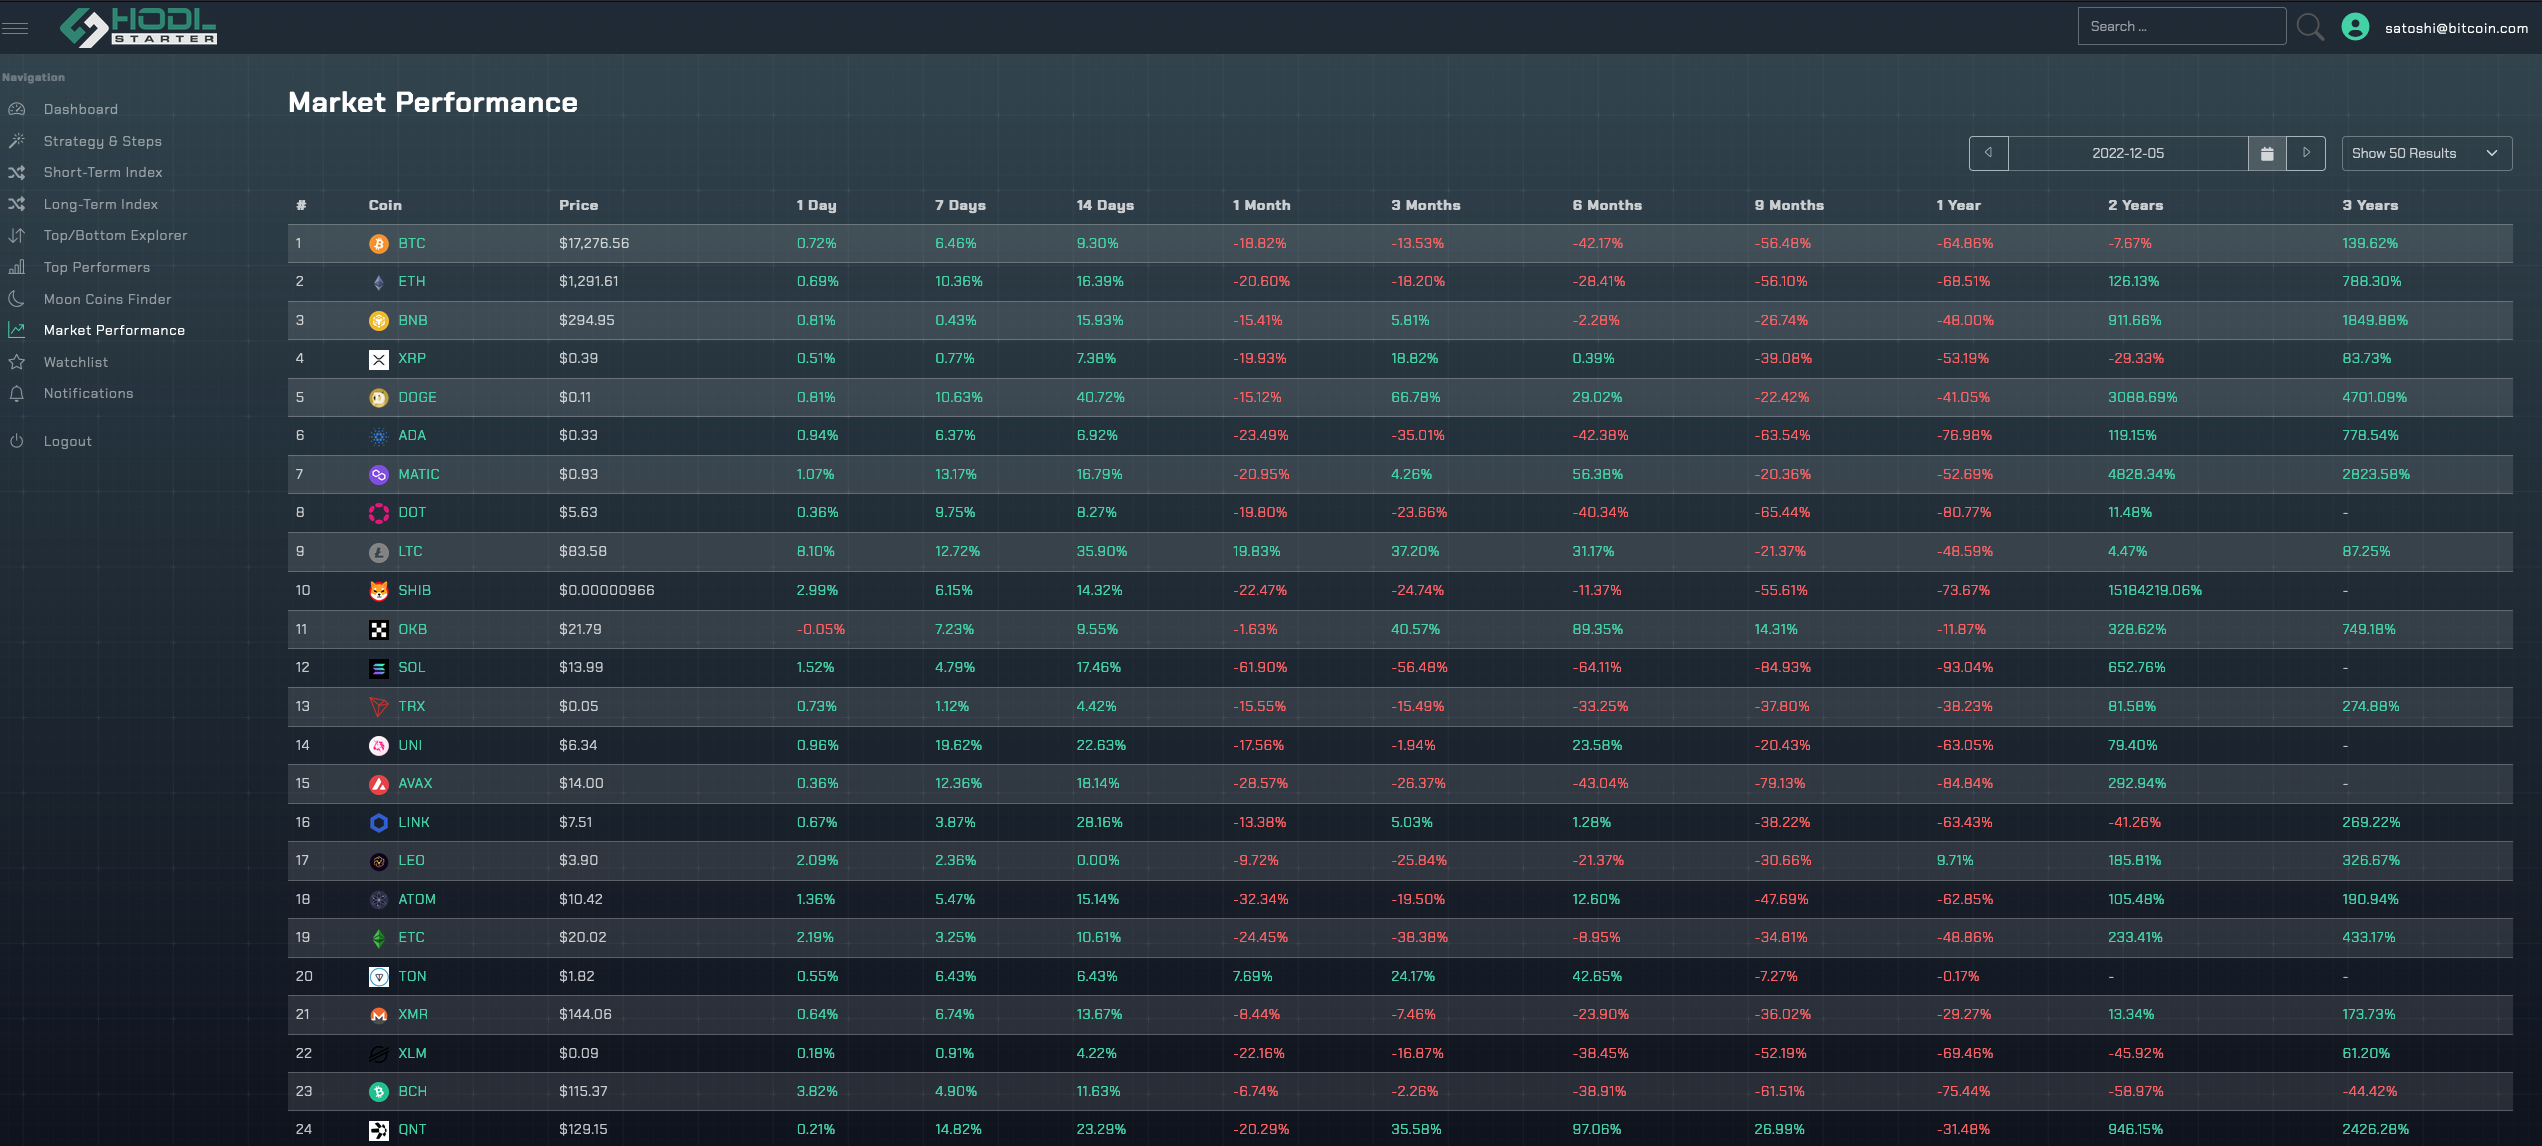Click the Dashboard gauge icon

point(16,109)
